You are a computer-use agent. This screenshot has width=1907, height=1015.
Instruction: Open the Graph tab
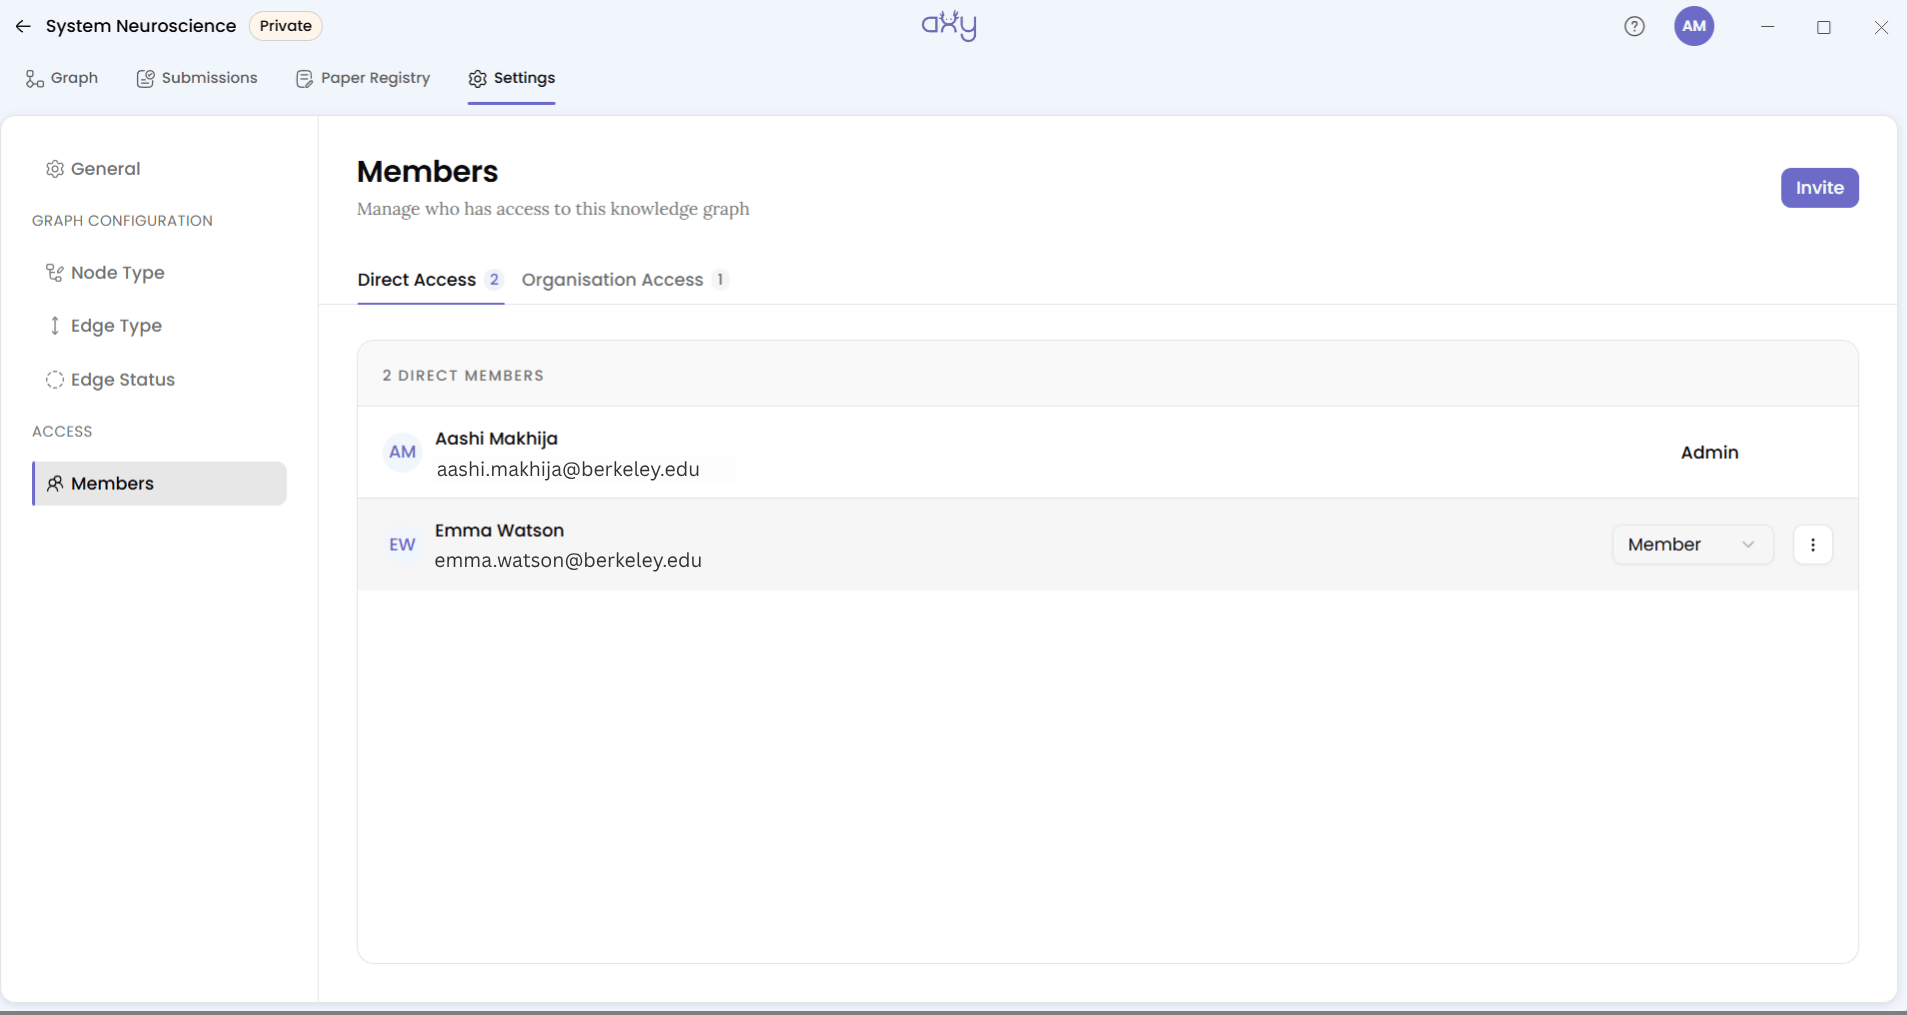point(62,78)
